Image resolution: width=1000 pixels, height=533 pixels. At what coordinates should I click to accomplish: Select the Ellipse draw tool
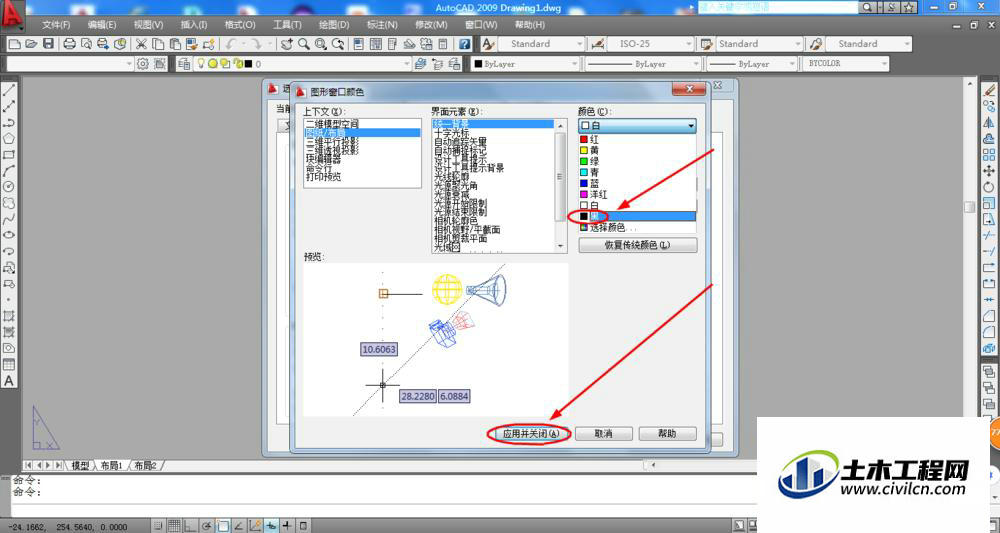coord(9,235)
